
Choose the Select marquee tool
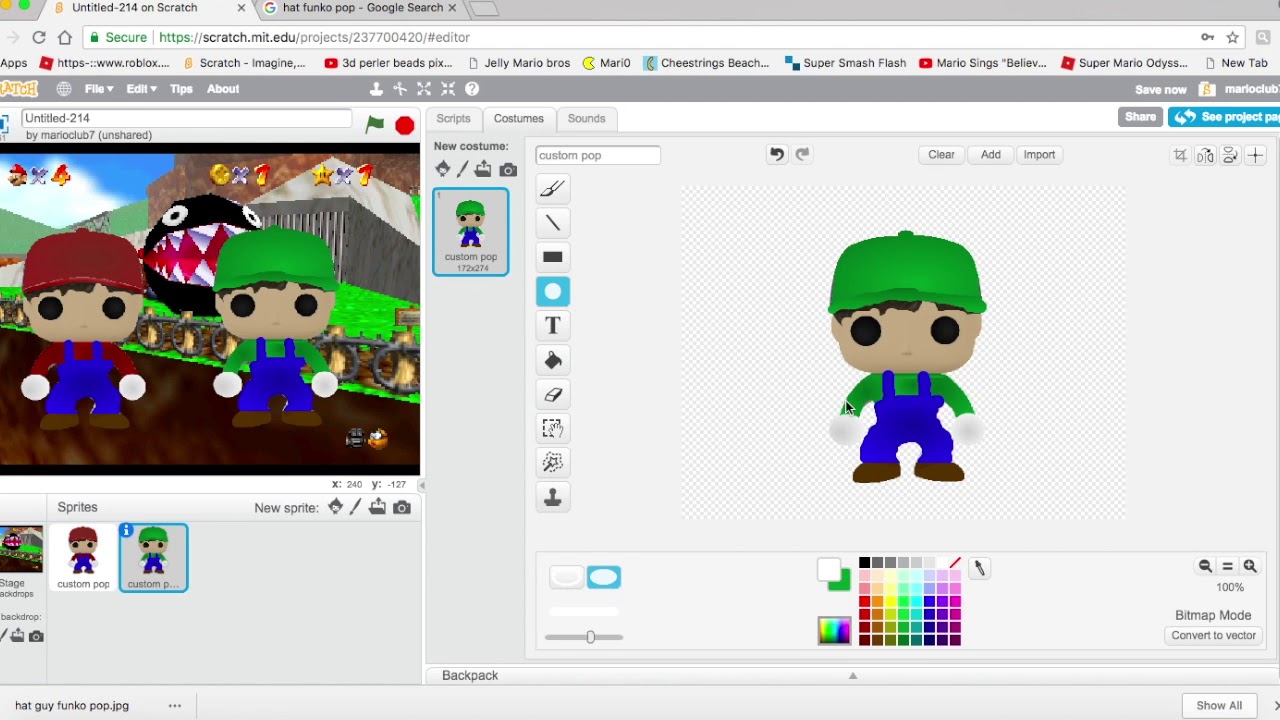click(x=552, y=428)
